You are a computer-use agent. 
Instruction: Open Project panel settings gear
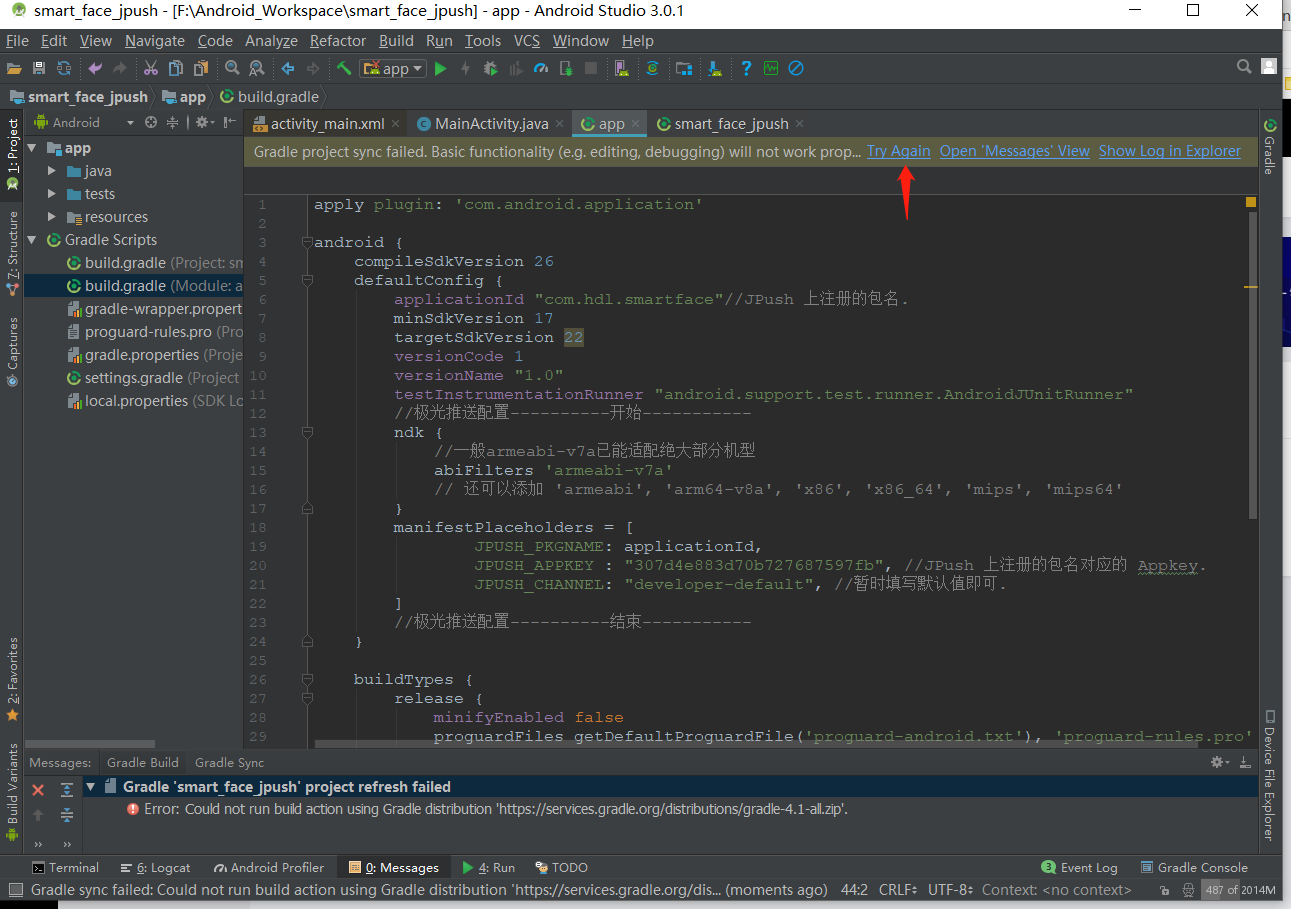pyautogui.click(x=203, y=122)
